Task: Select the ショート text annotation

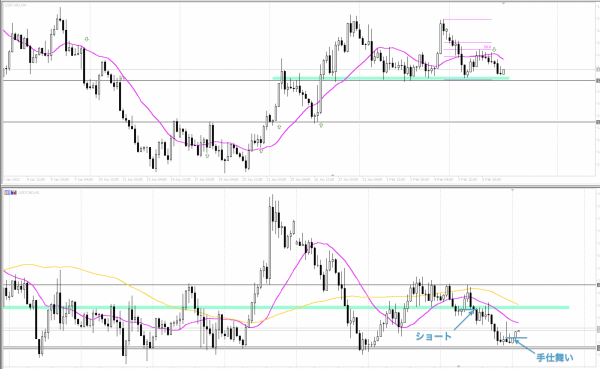Action: [x=434, y=336]
